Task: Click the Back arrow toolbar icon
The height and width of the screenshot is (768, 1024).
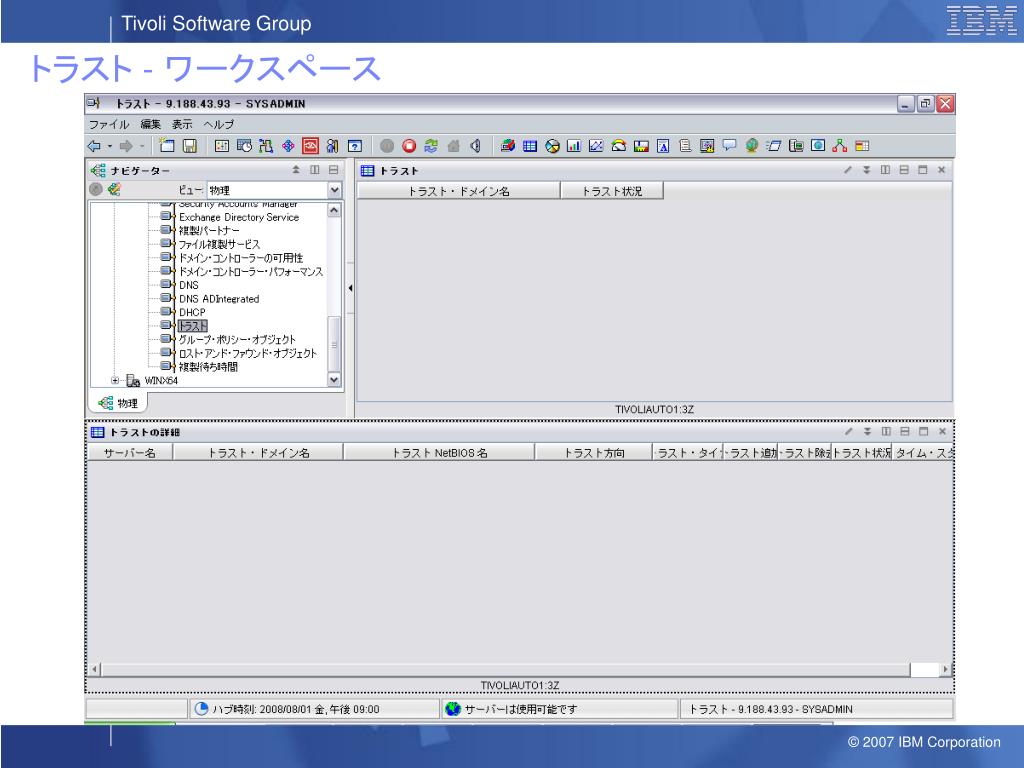Action: pyautogui.click(x=94, y=146)
